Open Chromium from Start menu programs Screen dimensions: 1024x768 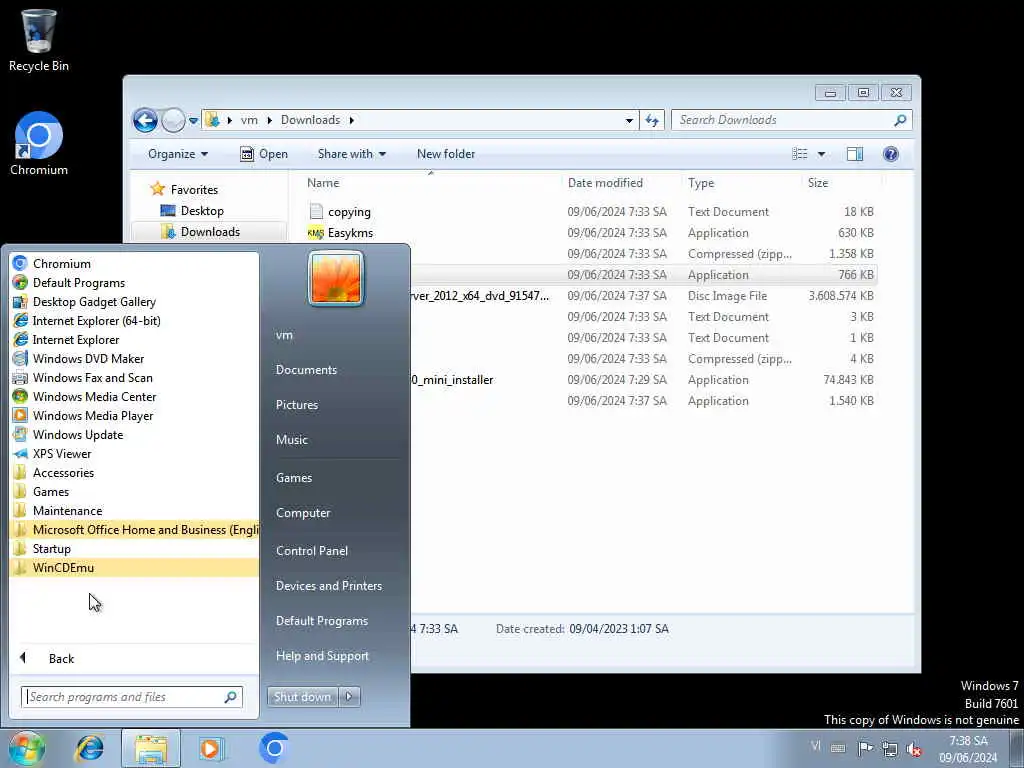[135, 264]
